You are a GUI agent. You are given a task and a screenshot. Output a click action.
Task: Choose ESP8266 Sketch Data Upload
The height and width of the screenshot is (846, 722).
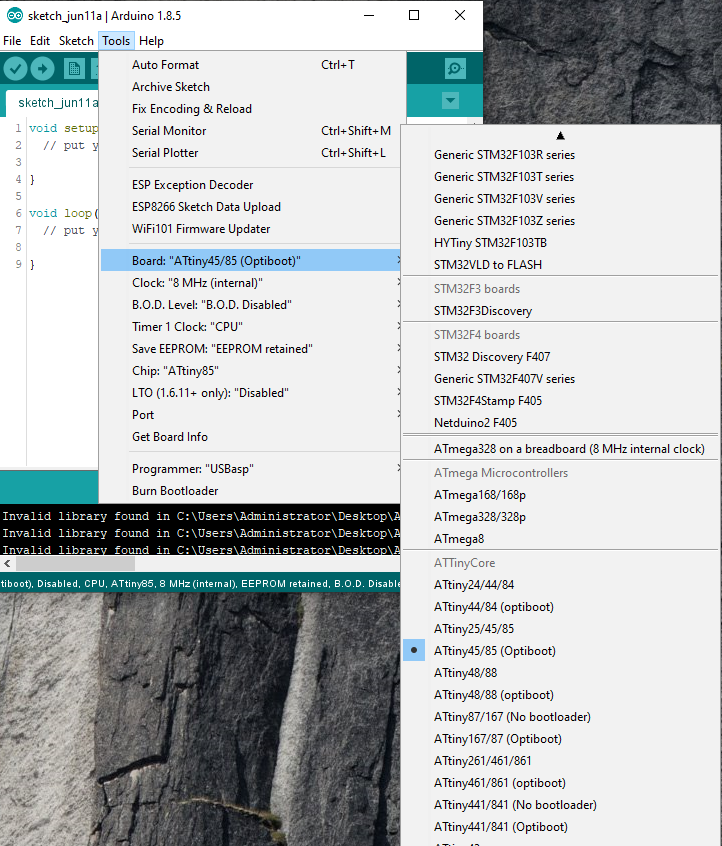pos(251,207)
